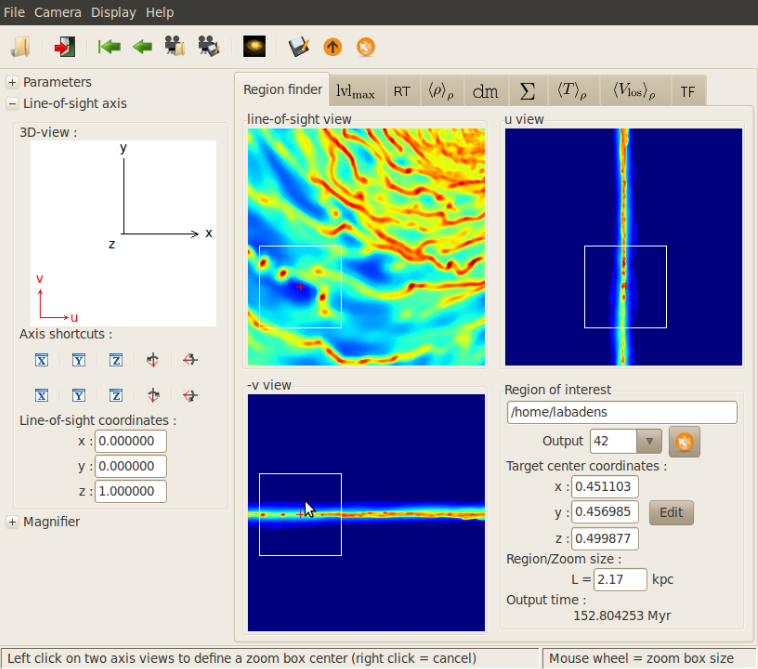
Task: Click the camera with pencil icon
Action: 209,47
